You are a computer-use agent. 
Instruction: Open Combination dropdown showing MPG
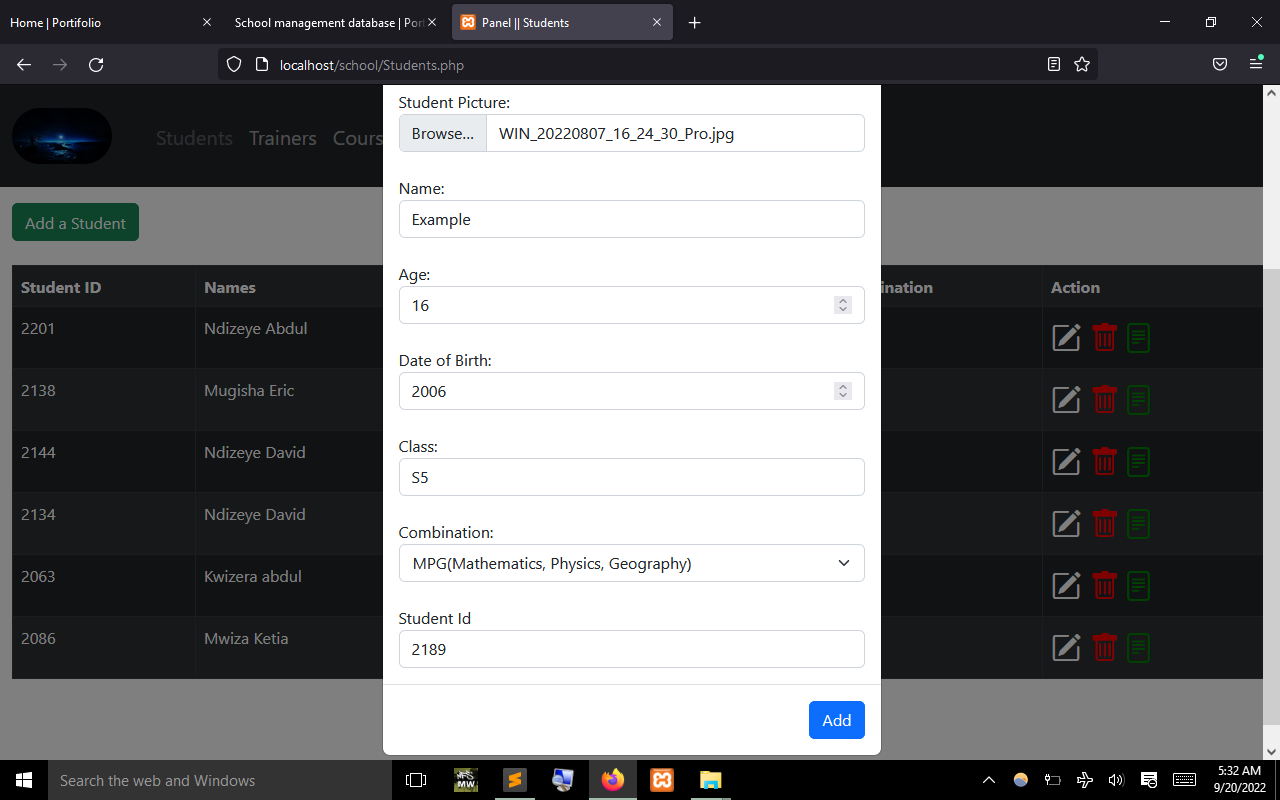coord(631,563)
